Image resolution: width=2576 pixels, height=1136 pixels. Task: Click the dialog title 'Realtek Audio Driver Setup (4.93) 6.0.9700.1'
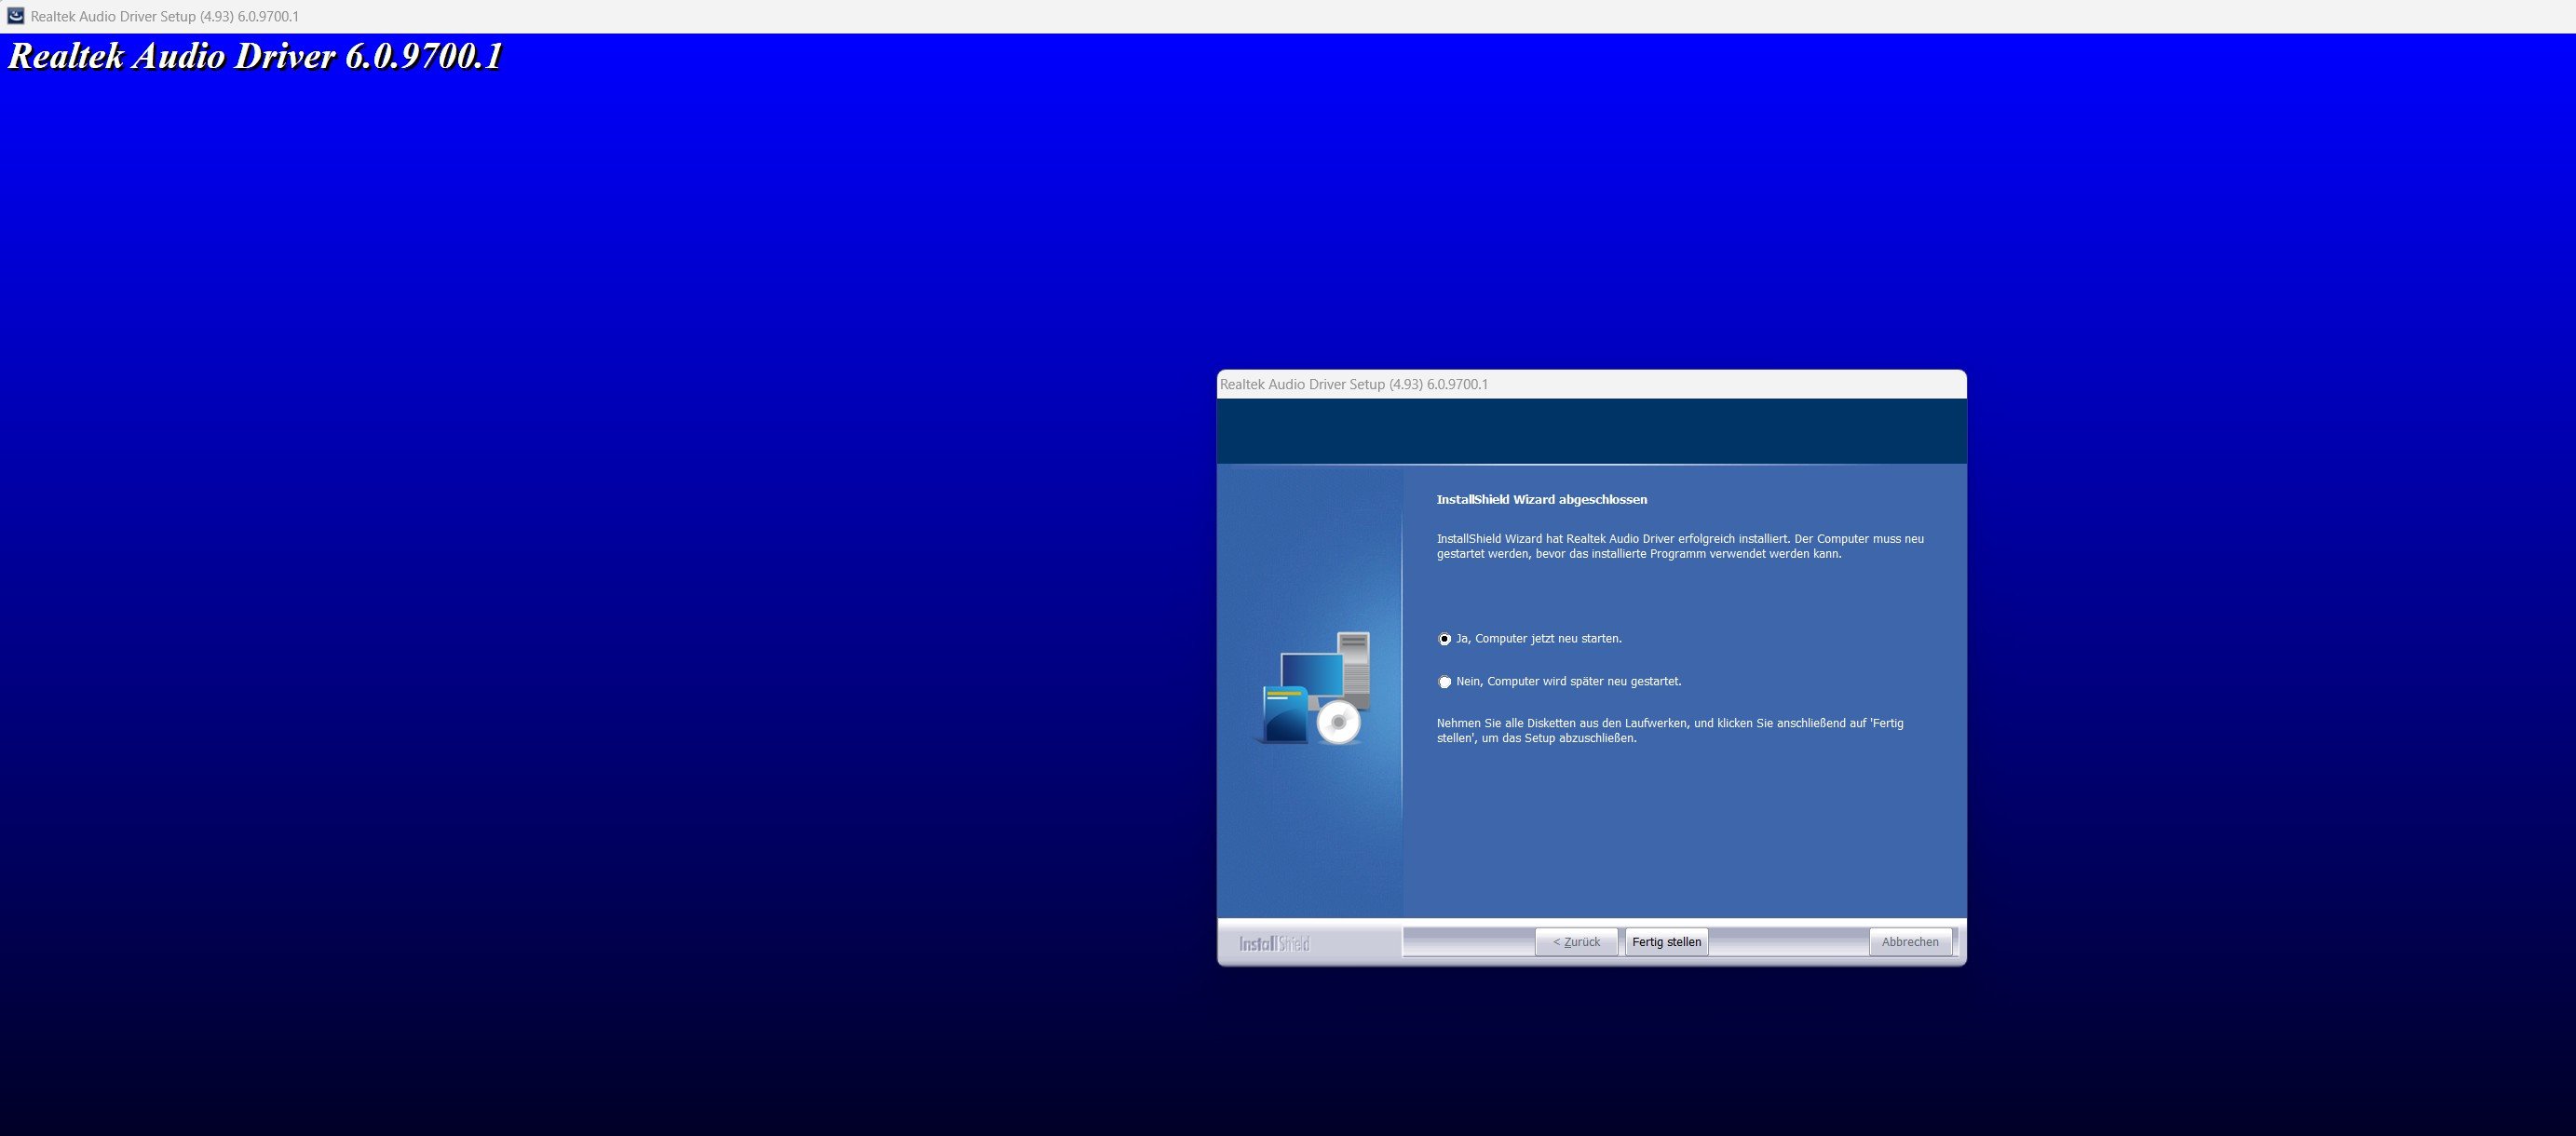point(1354,384)
